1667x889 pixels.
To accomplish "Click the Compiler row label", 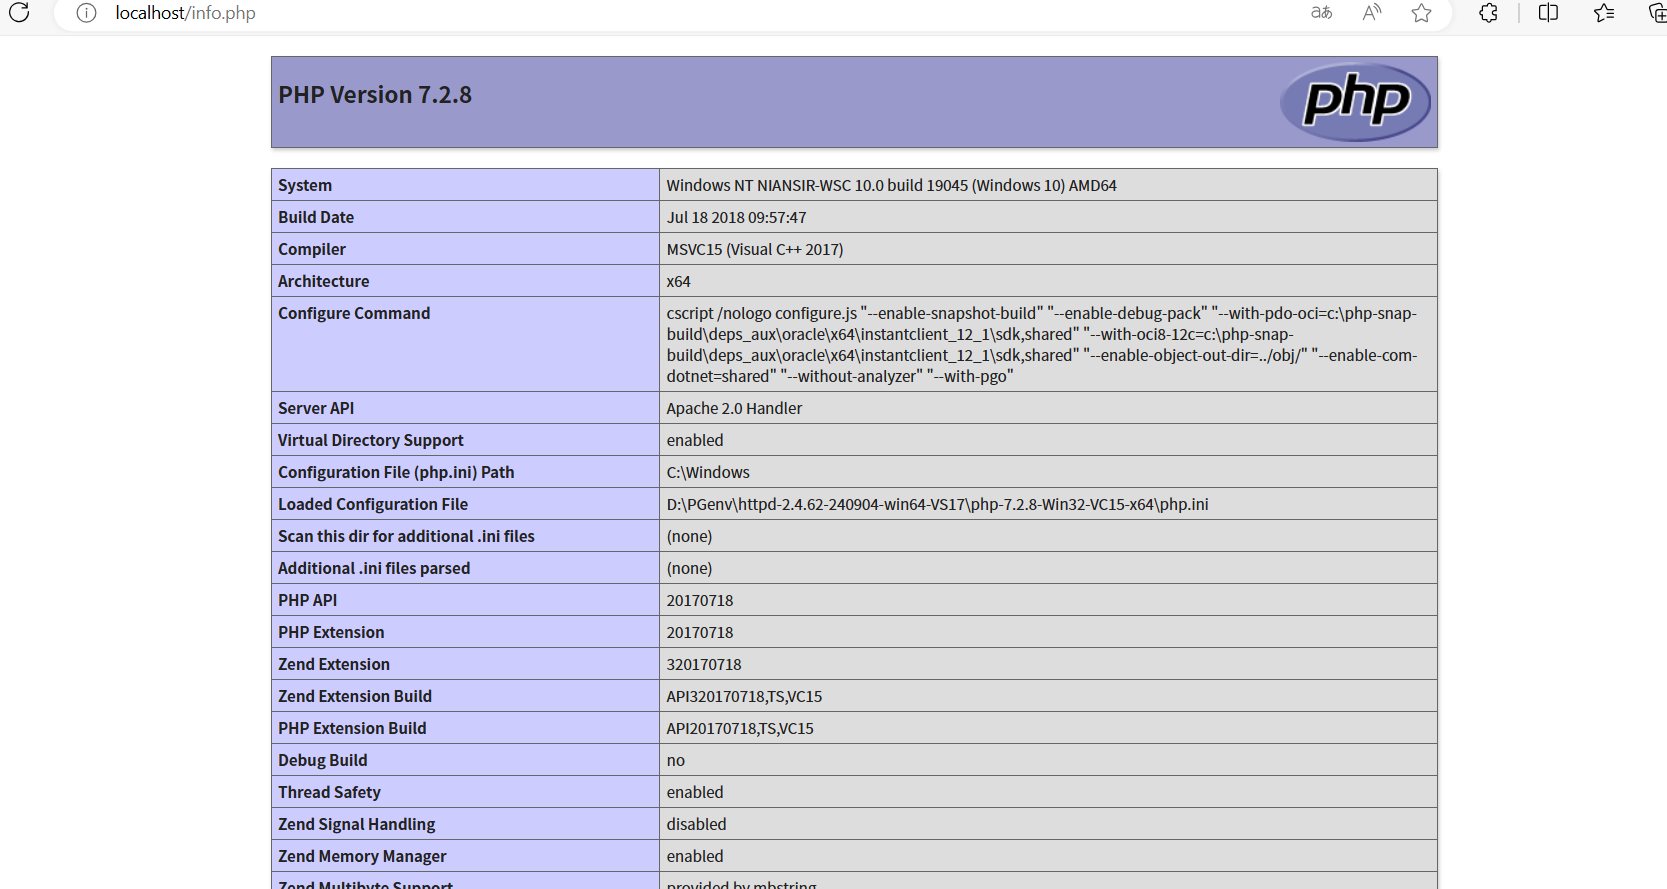I will (x=312, y=249).
